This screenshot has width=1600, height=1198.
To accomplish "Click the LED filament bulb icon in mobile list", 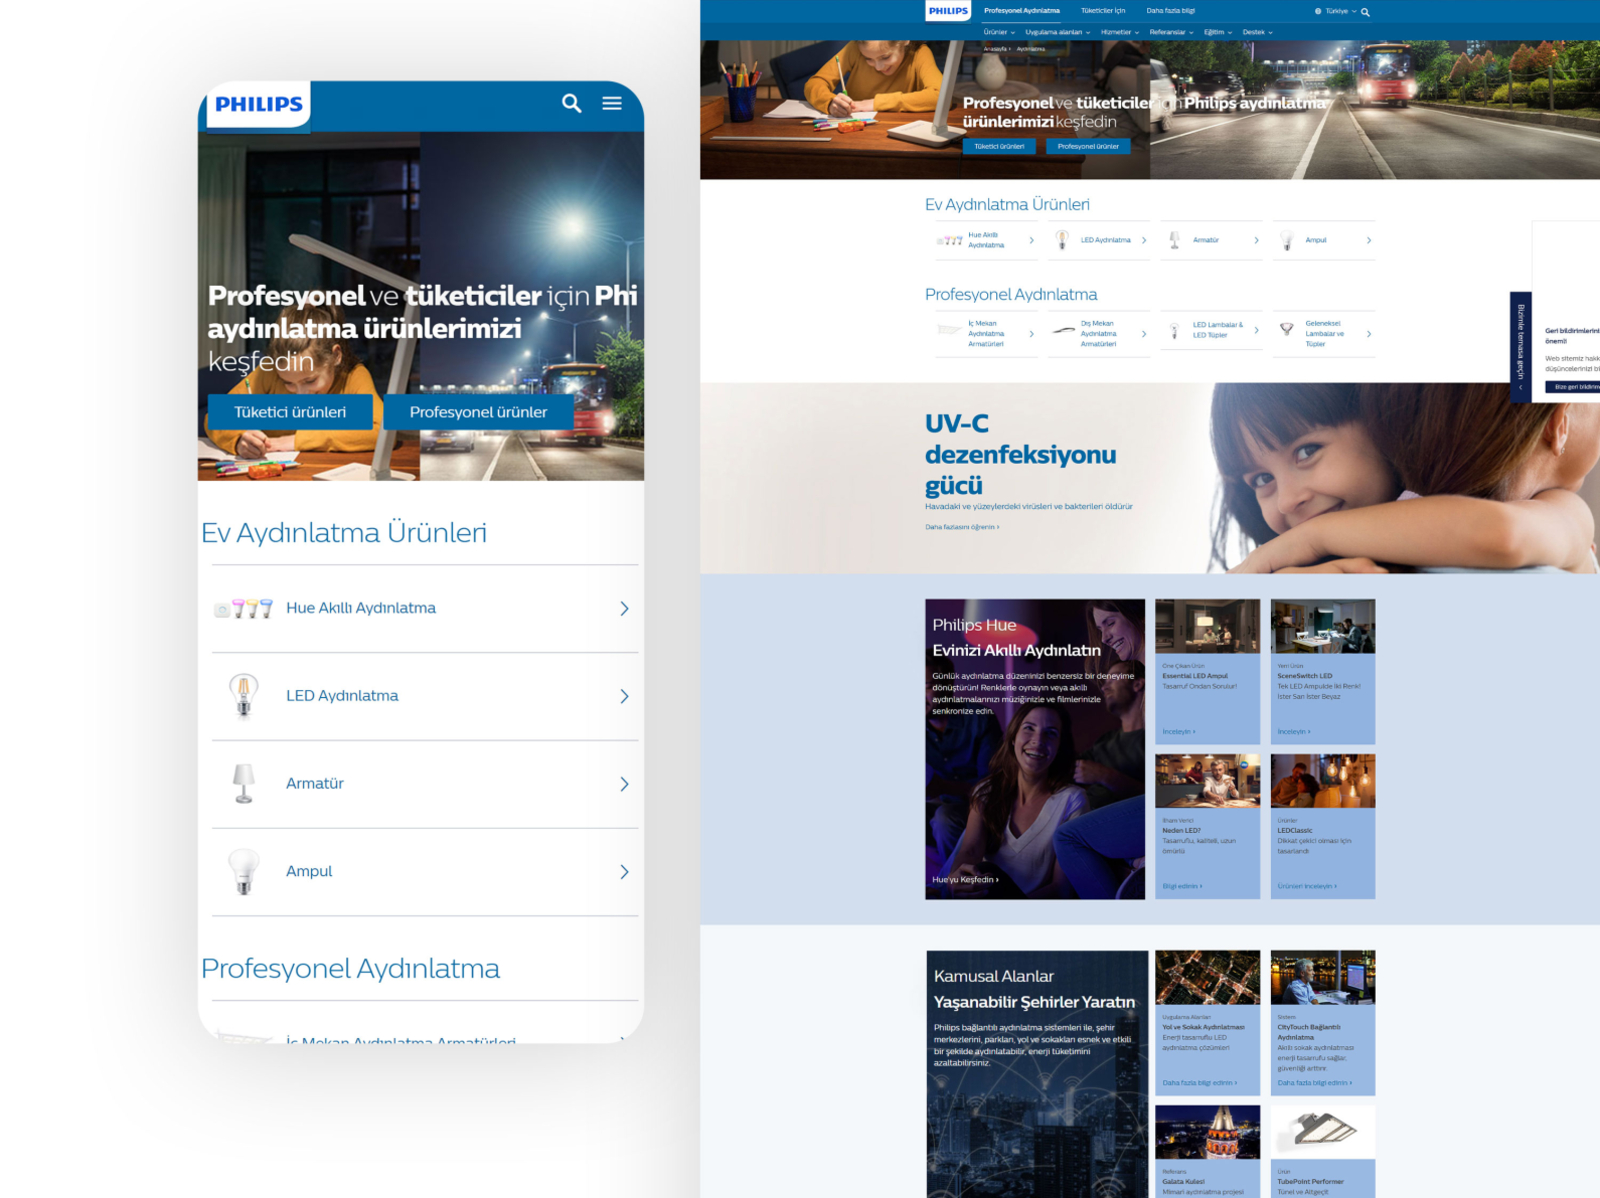I will click(x=243, y=696).
